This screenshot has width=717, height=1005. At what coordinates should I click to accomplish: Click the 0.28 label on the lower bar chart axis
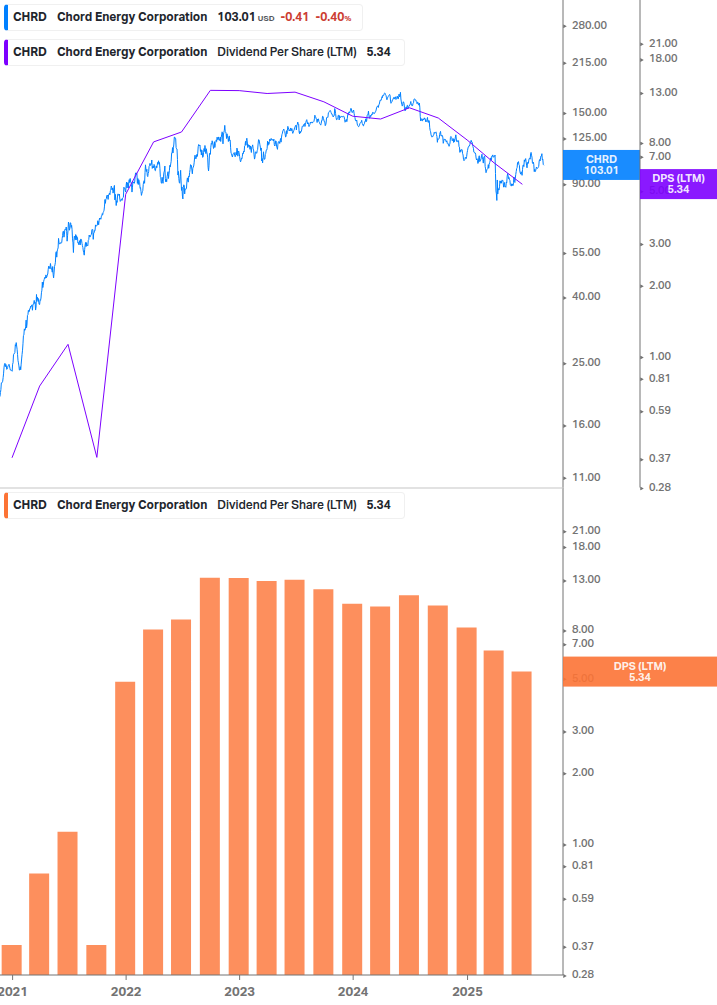tap(582, 974)
